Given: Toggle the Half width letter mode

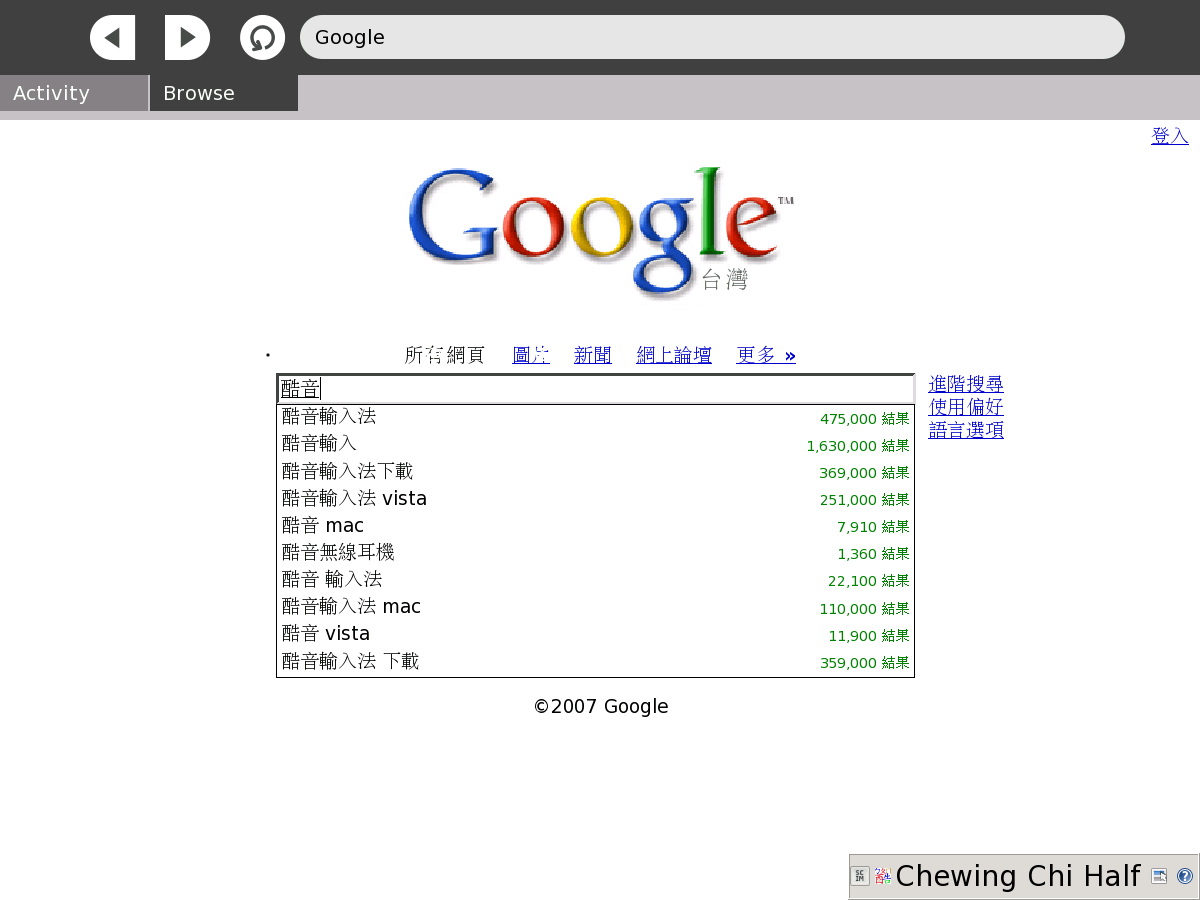Looking at the screenshot, I should pos(1110,876).
